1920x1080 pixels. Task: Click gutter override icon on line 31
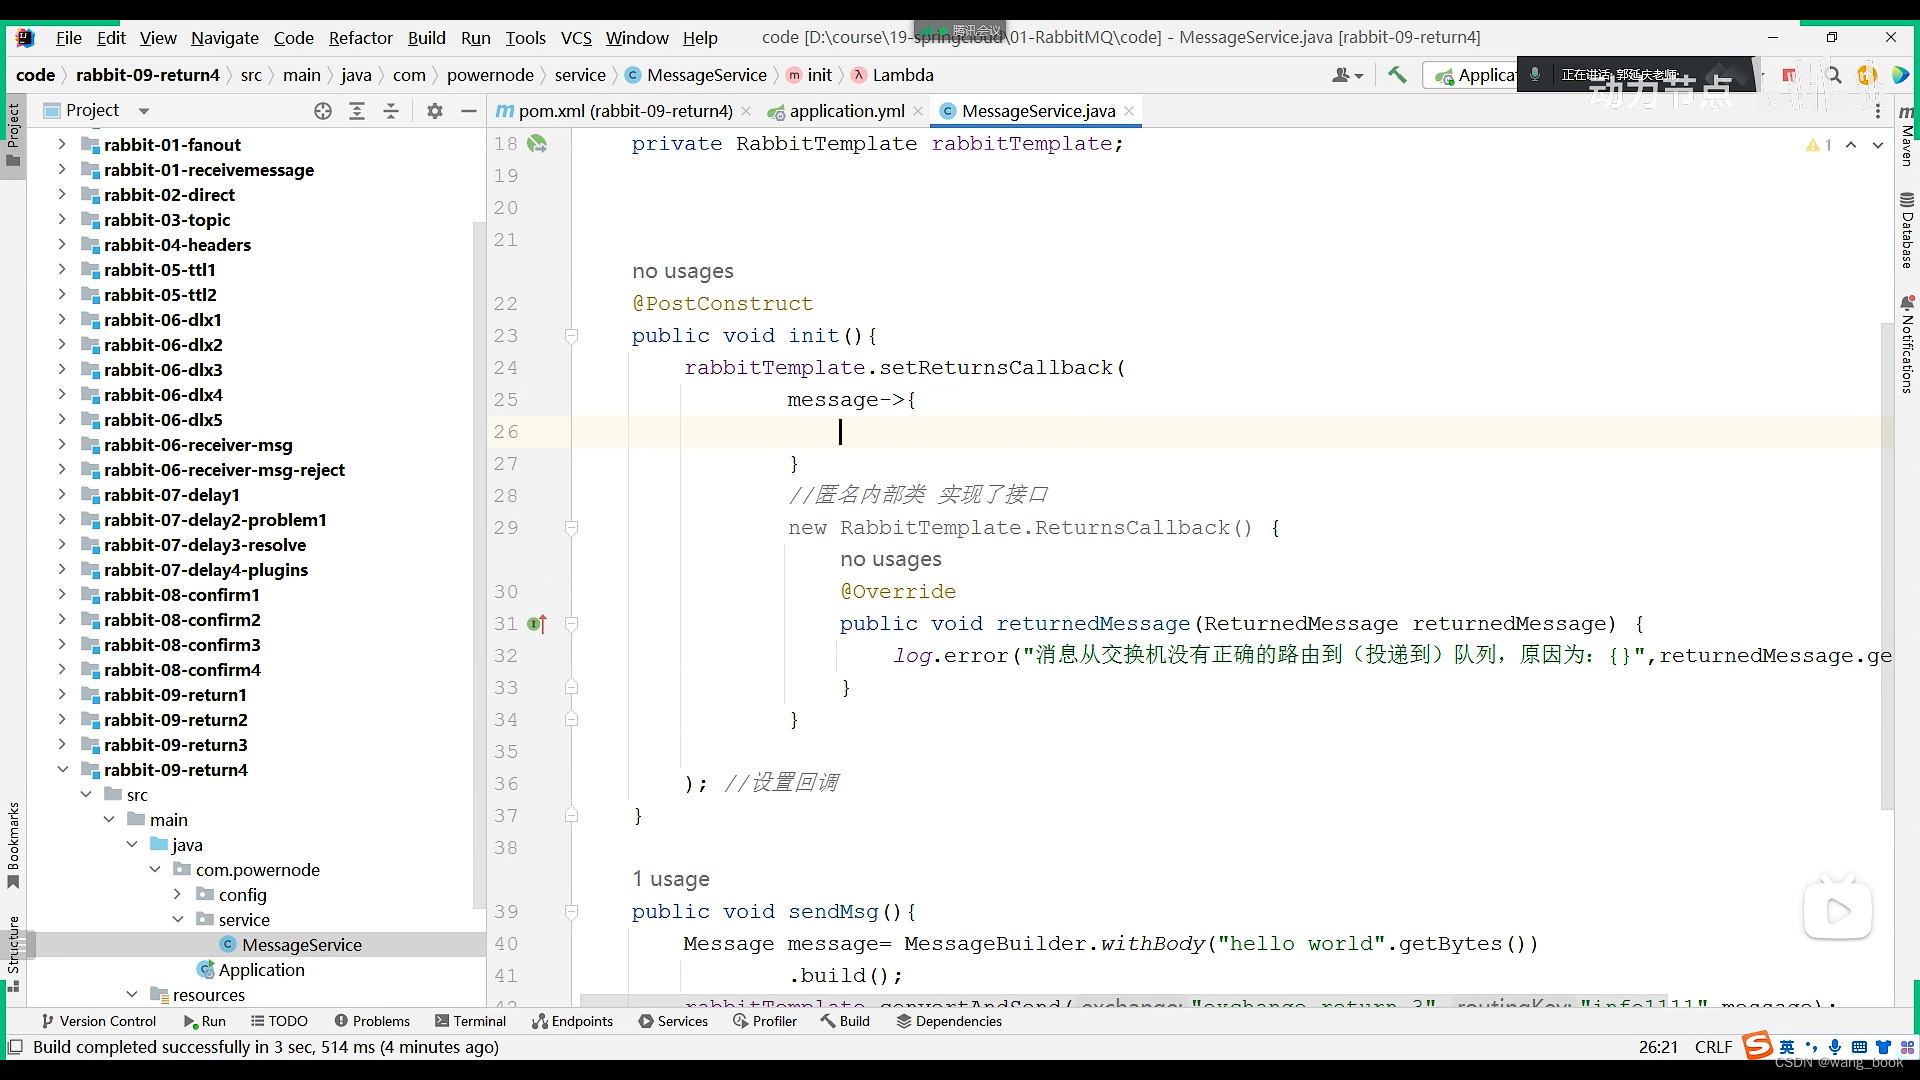pos(537,624)
